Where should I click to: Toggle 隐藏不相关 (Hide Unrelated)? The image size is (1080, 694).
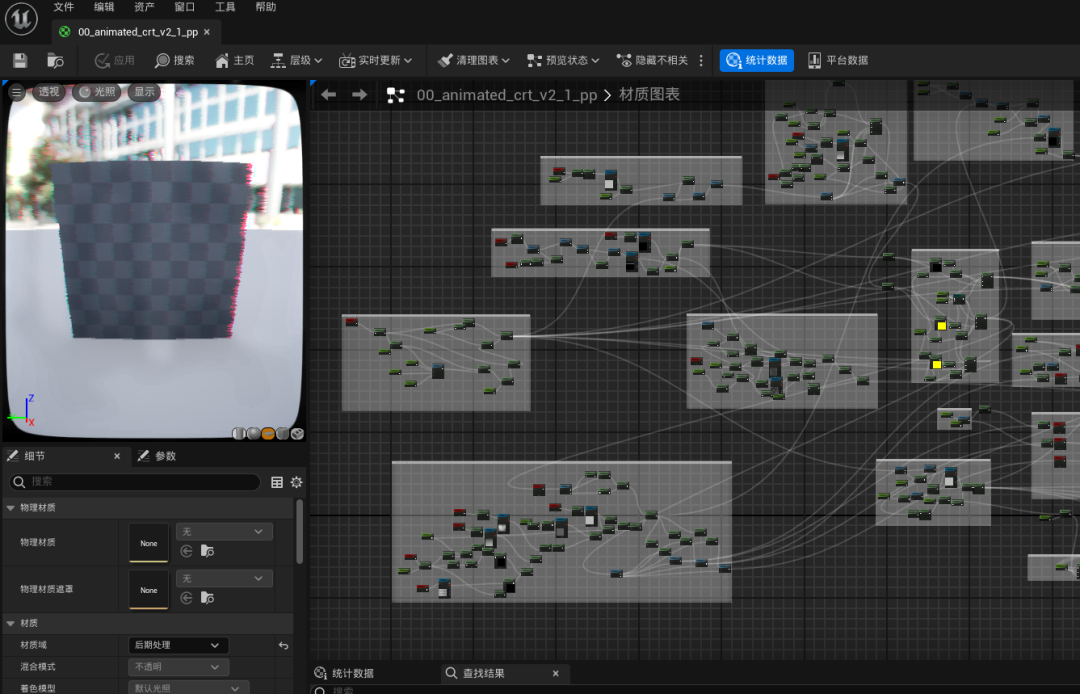click(x=652, y=61)
